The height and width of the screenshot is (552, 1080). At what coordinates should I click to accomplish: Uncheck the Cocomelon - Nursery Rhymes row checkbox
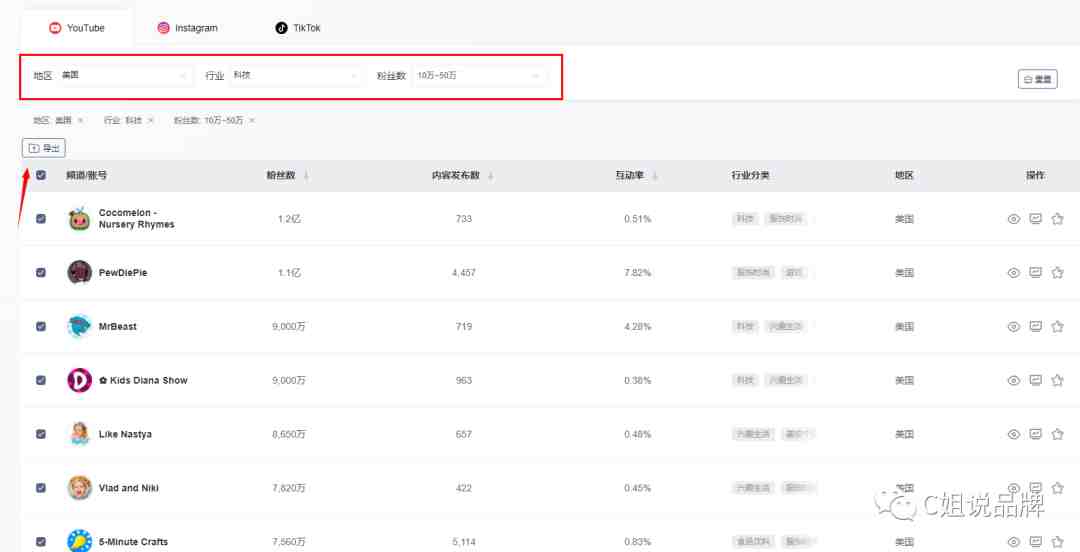(x=41, y=218)
